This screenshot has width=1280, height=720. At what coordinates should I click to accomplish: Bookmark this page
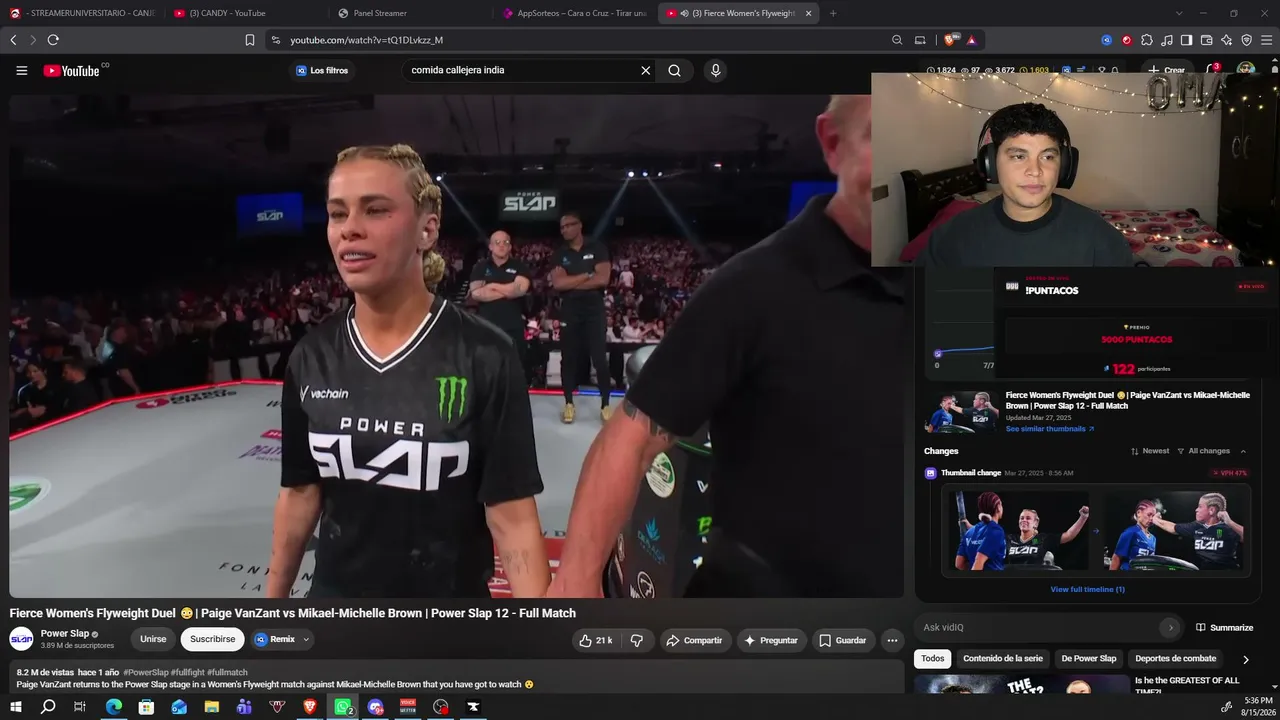[250, 40]
